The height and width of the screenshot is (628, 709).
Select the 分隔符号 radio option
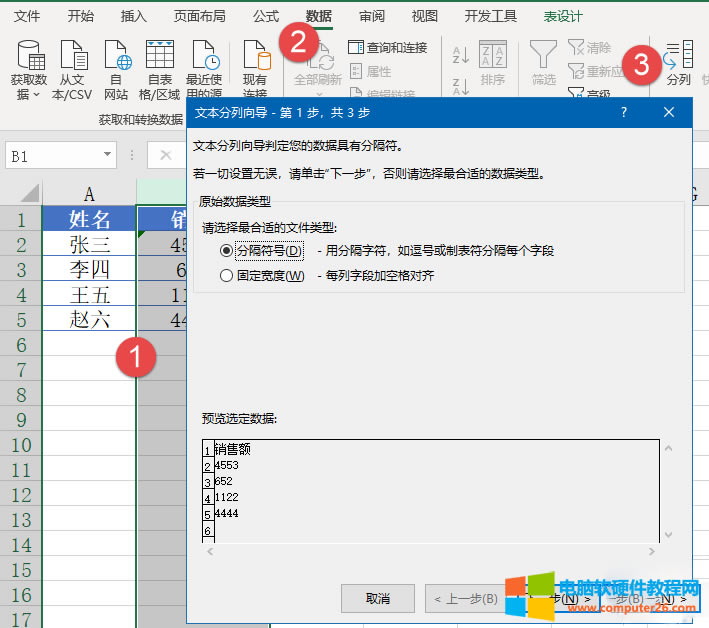pos(227,251)
